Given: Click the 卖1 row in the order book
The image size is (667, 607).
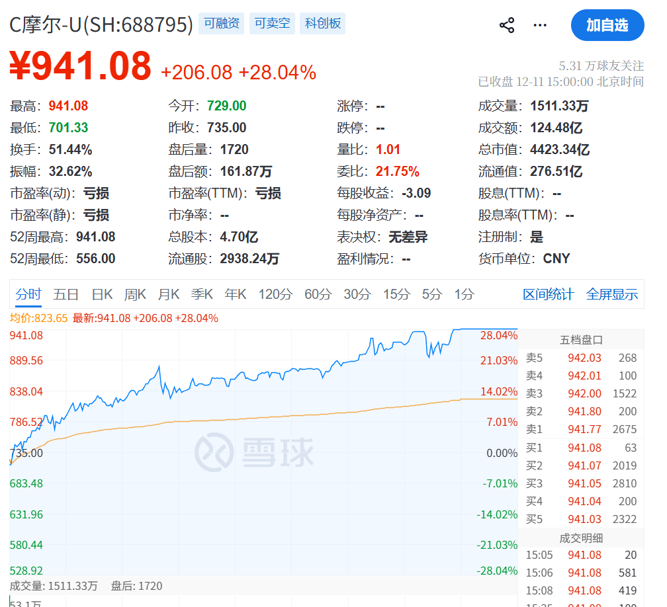Looking at the screenshot, I should click(581, 429).
